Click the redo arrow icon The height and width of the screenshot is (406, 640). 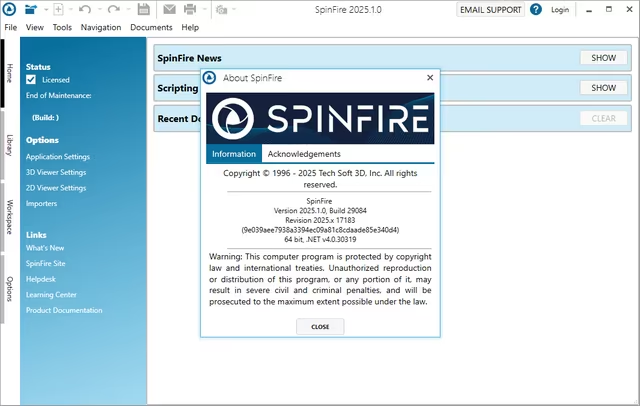pyautogui.click(x=114, y=9)
